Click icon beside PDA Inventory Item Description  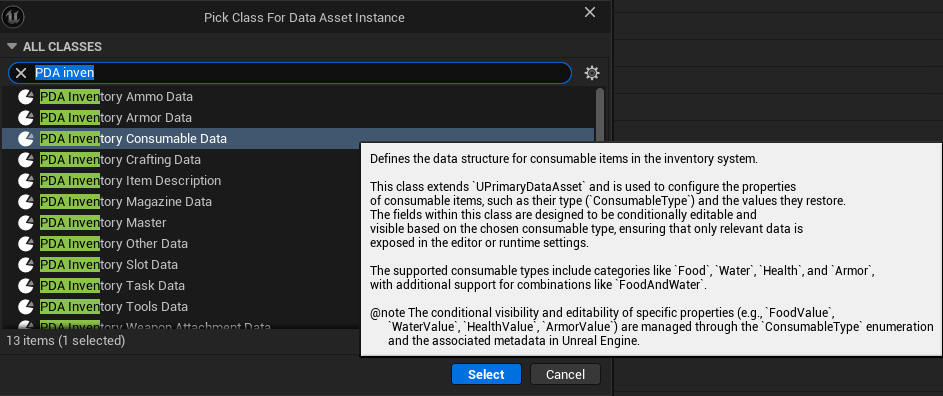26,181
